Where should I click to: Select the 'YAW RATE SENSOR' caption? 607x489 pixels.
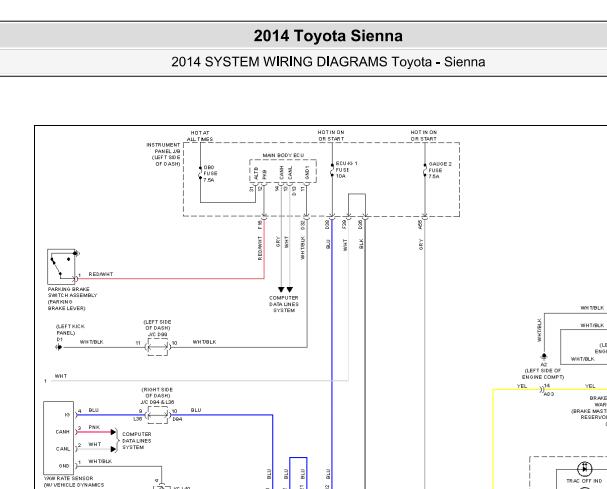(x=69, y=478)
